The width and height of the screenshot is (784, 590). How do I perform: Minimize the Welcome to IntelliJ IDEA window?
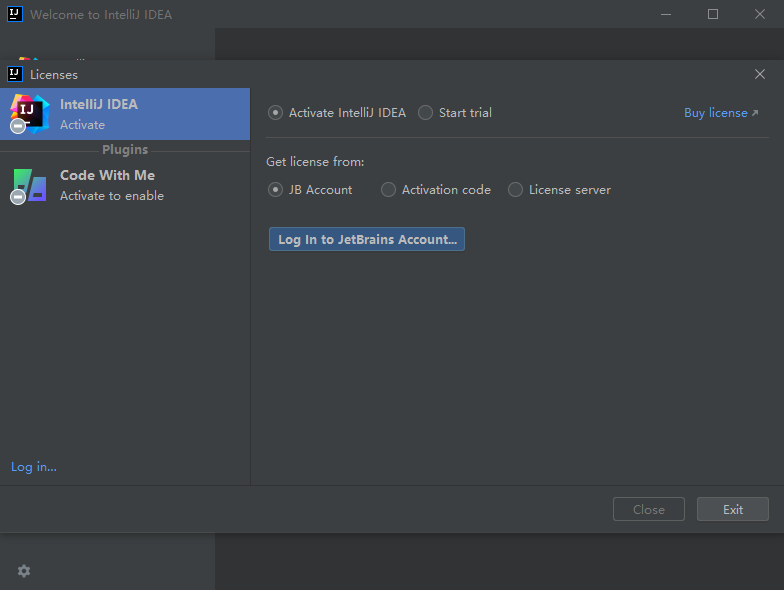point(667,14)
